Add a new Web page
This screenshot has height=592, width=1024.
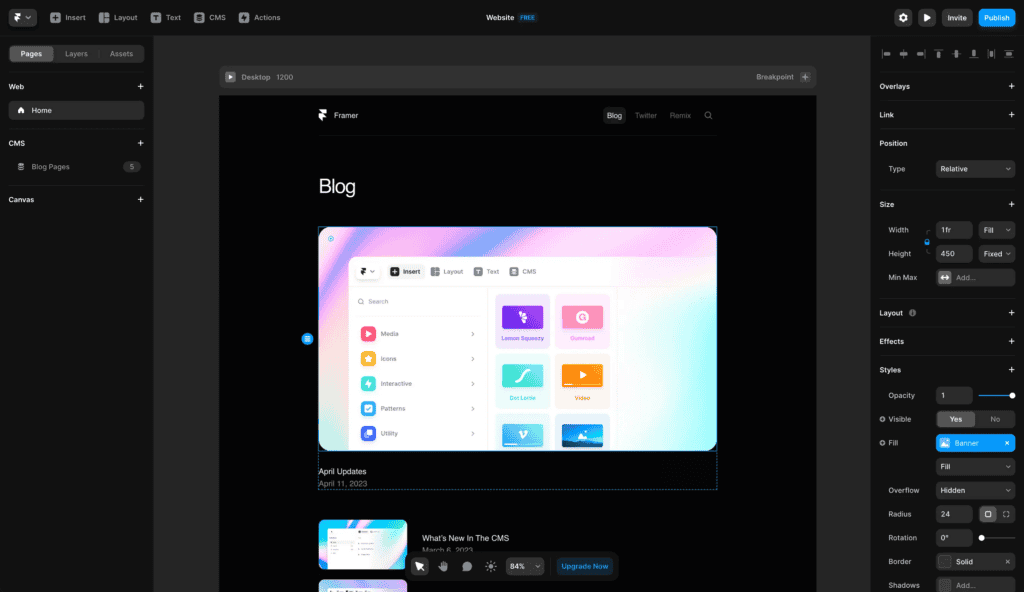(140, 86)
